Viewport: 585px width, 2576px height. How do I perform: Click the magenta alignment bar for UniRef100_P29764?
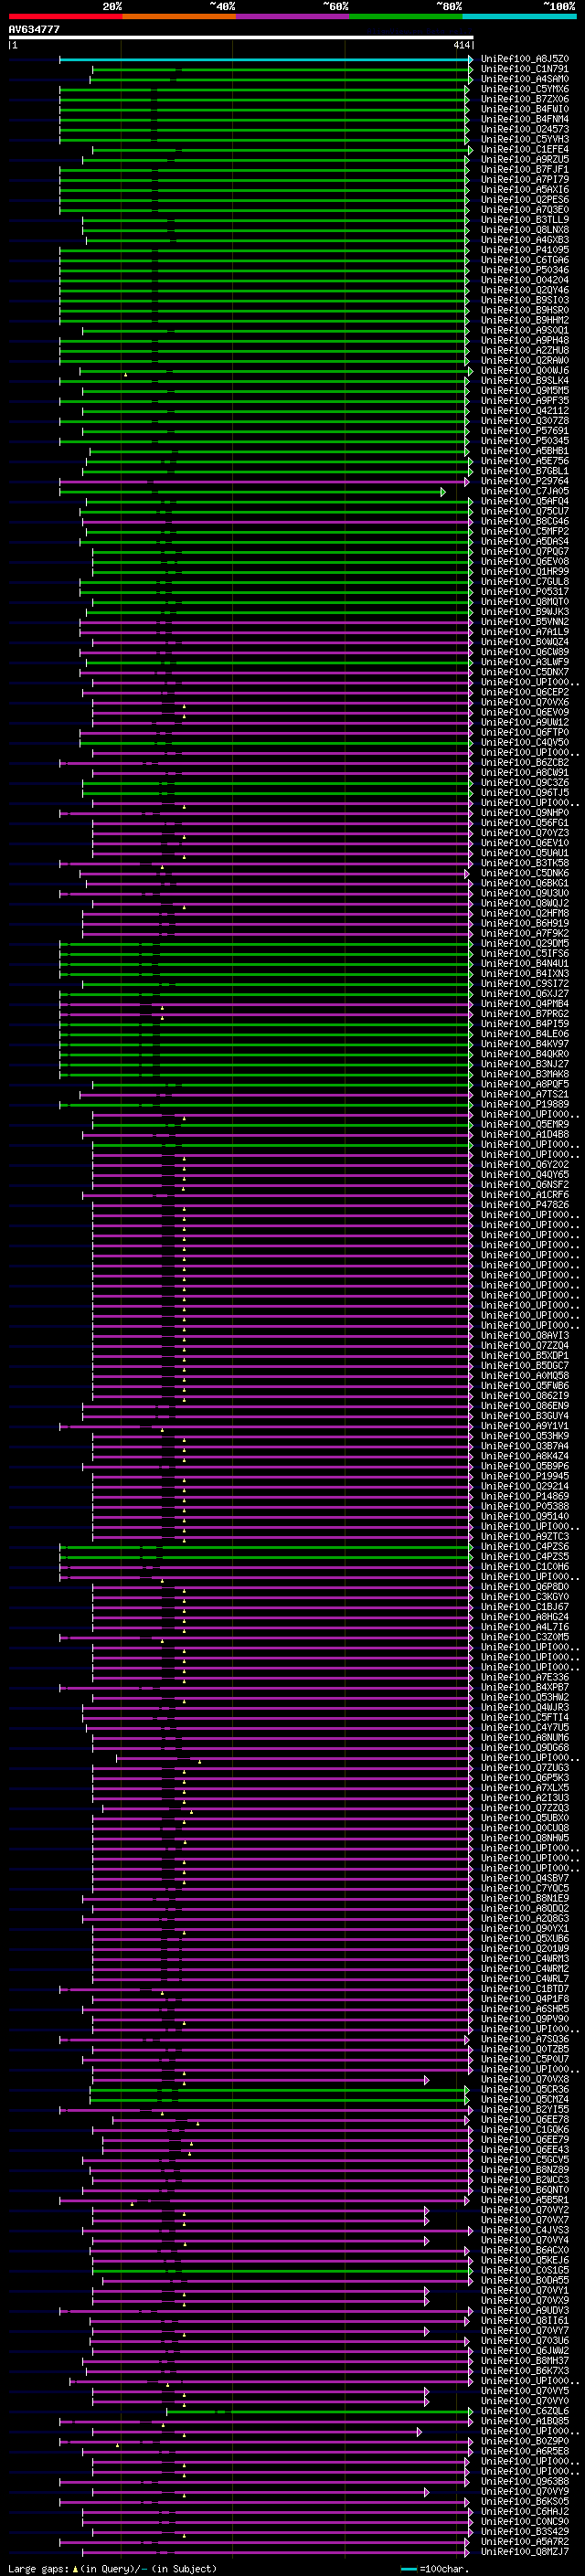[264, 481]
